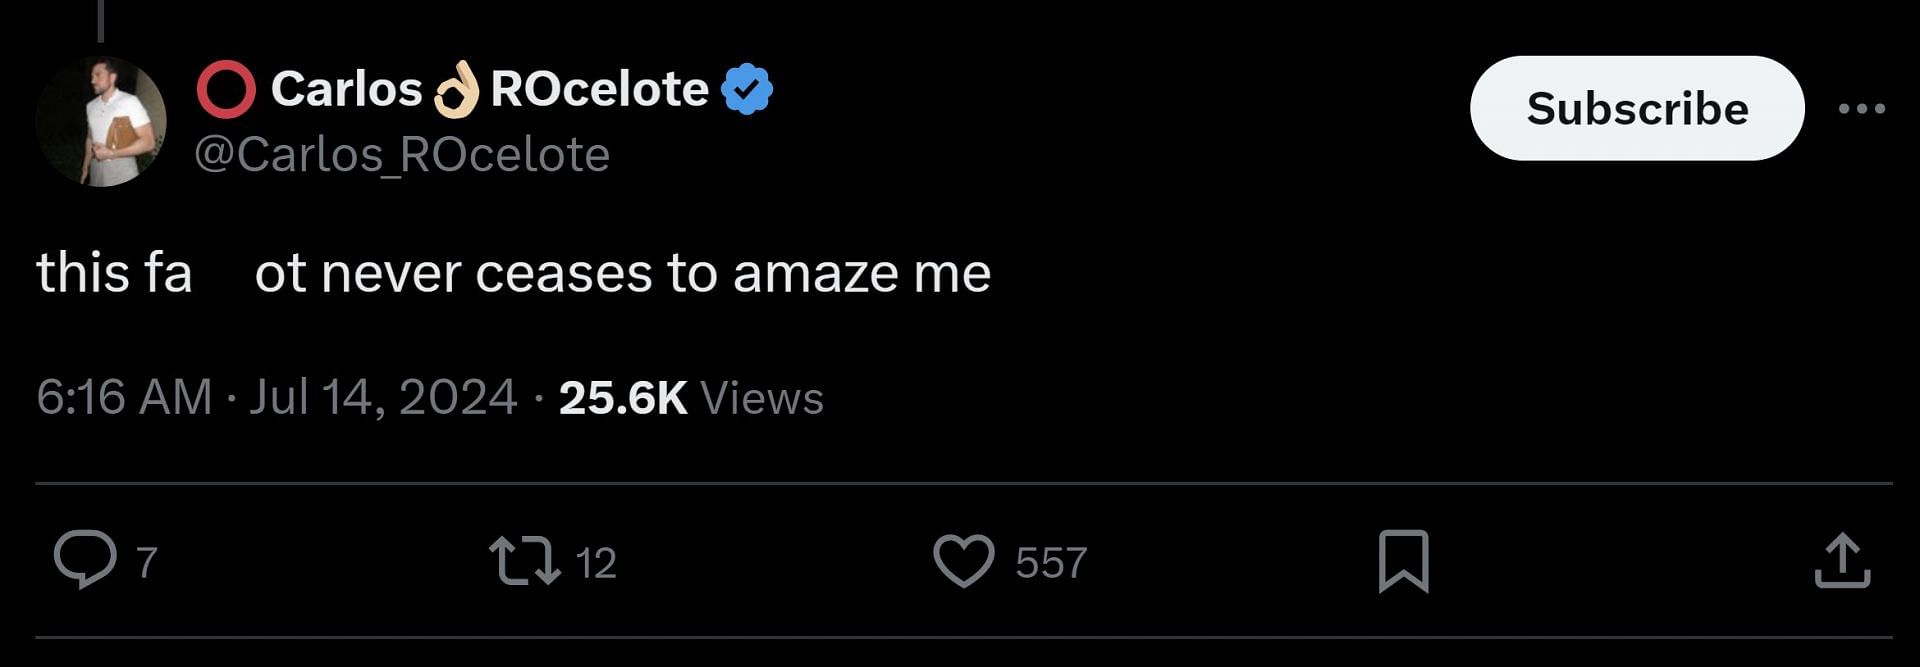Click the 557 likes count
The width and height of the screenshot is (1920, 667).
coord(1050,562)
